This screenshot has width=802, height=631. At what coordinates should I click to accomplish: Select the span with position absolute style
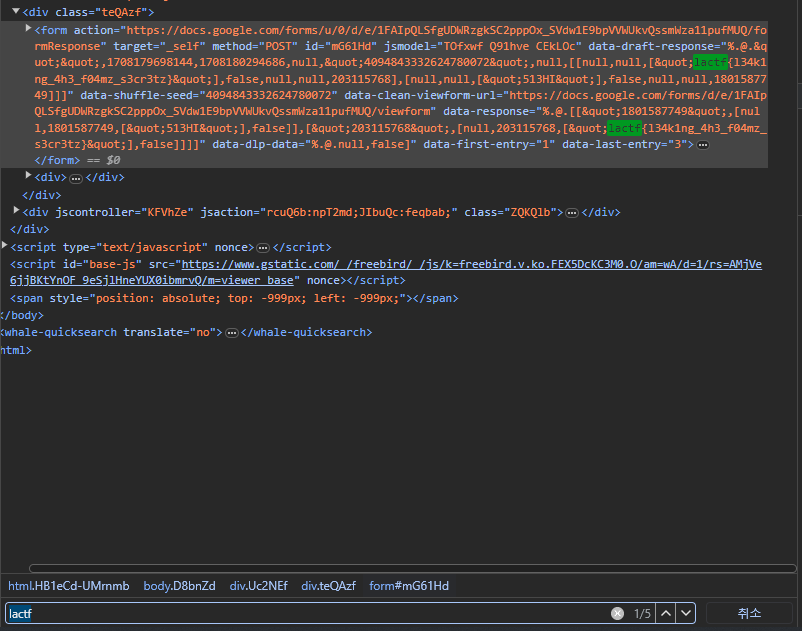pyautogui.click(x=234, y=298)
